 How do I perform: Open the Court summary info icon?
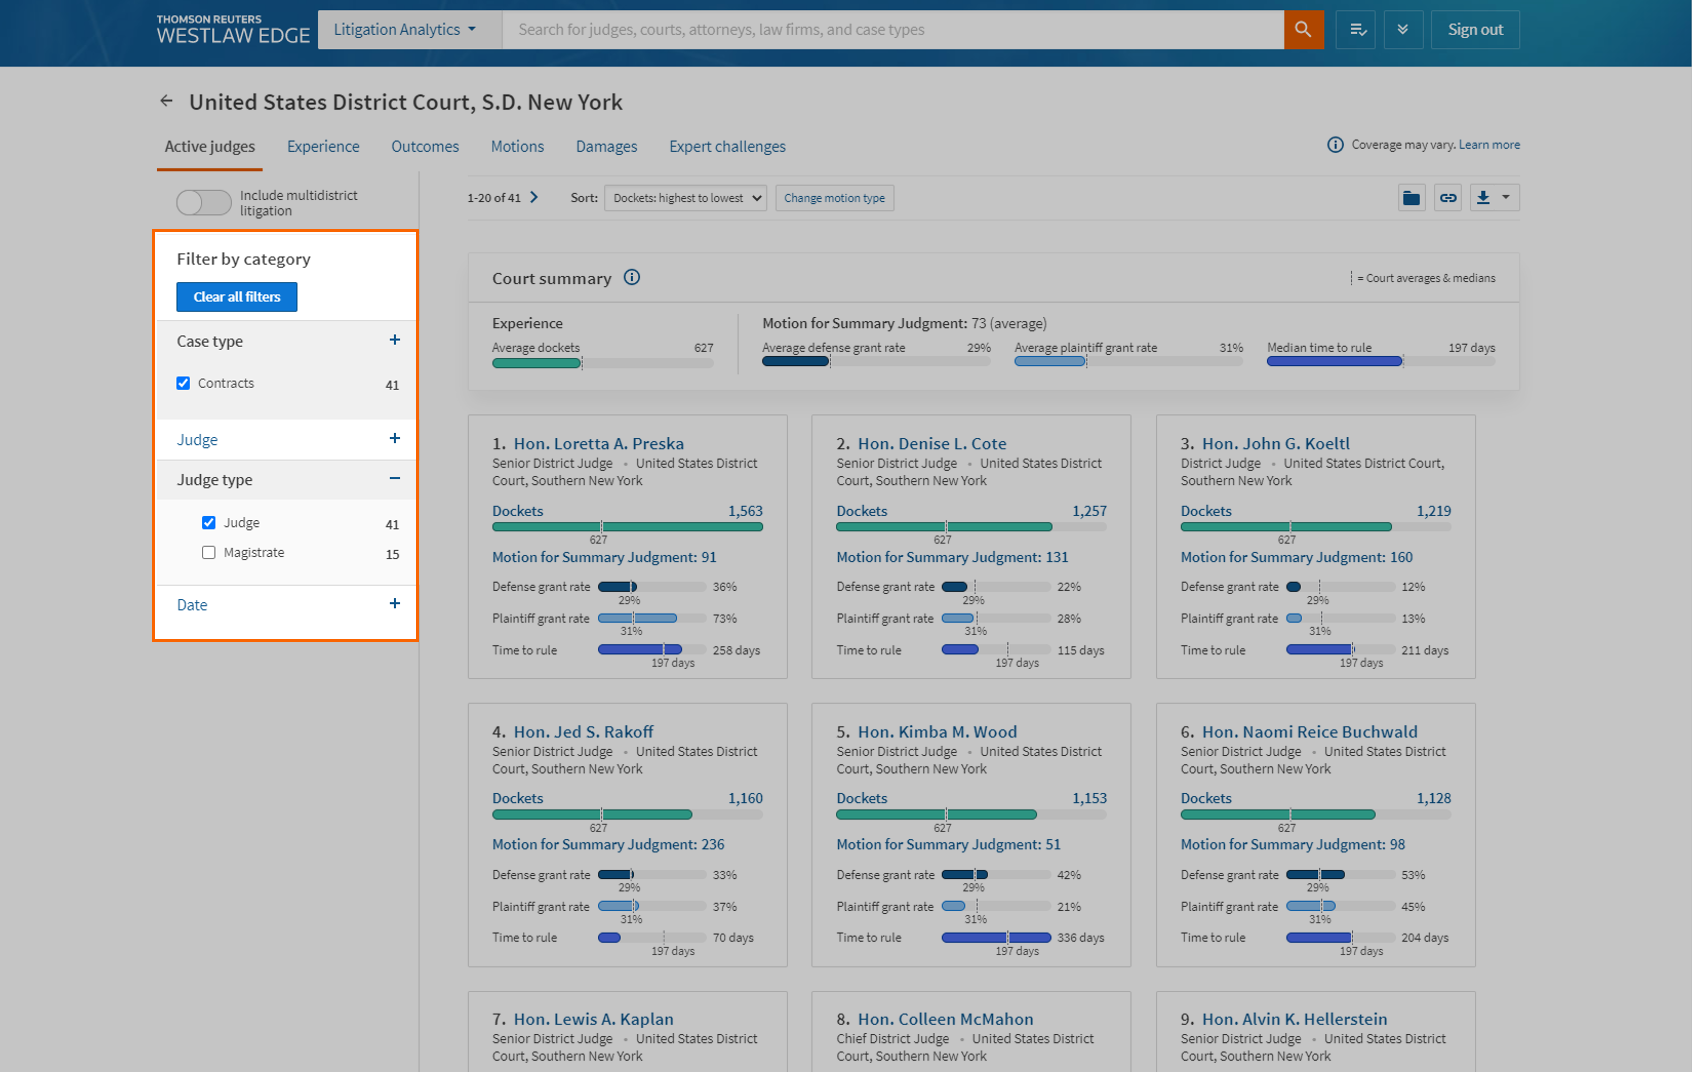632,278
